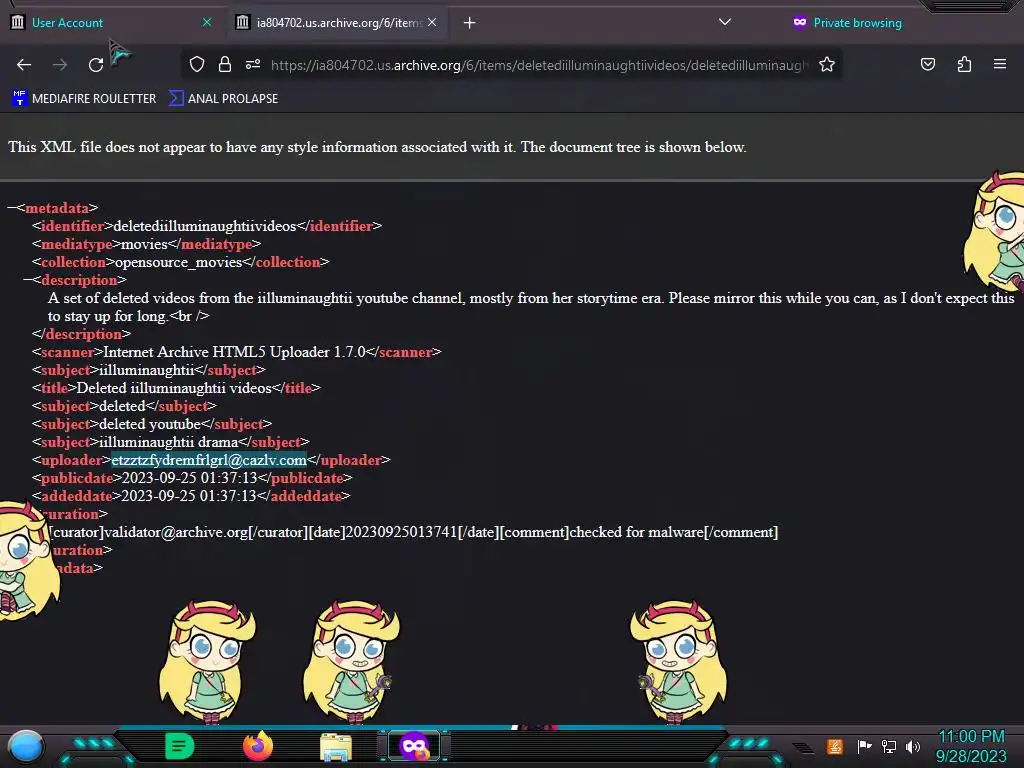Select the private Firefox window taskbar icon
1024x768 pixels.
click(414, 746)
